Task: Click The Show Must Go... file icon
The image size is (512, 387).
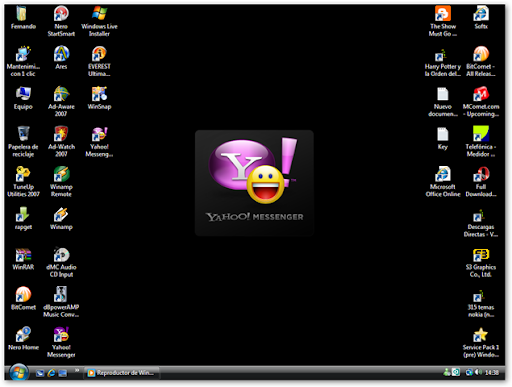Action: pos(443,21)
